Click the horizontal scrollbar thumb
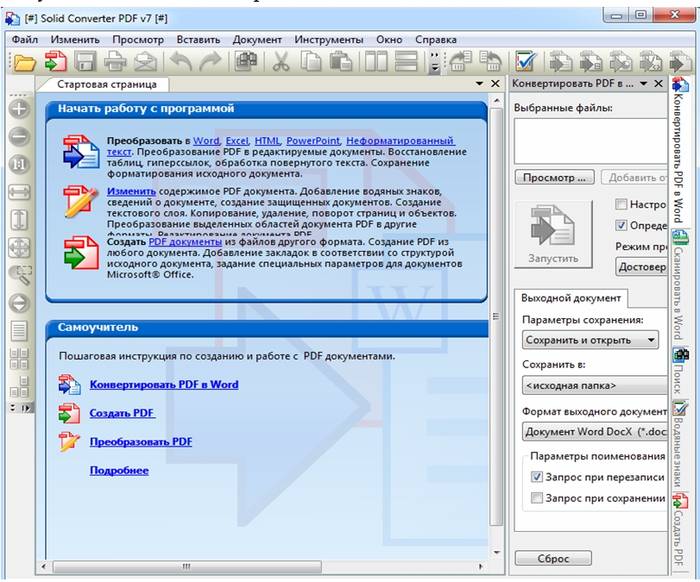Image resolution: width=700 pixels, height=582 pixels. [x=187, y=566]
